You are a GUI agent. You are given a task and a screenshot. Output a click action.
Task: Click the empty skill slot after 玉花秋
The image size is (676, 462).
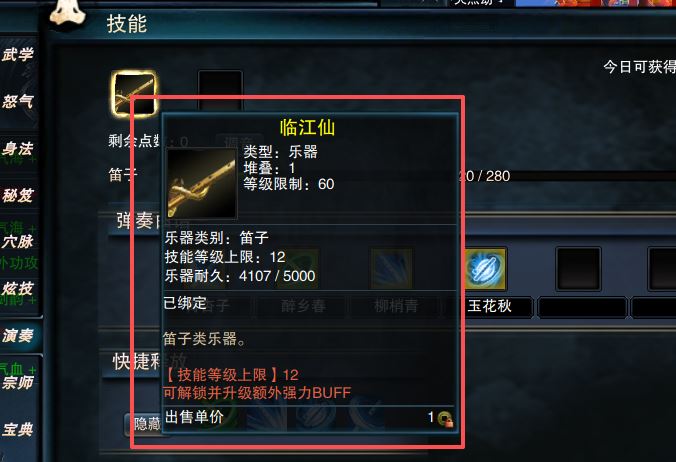[x=578, y=269]
